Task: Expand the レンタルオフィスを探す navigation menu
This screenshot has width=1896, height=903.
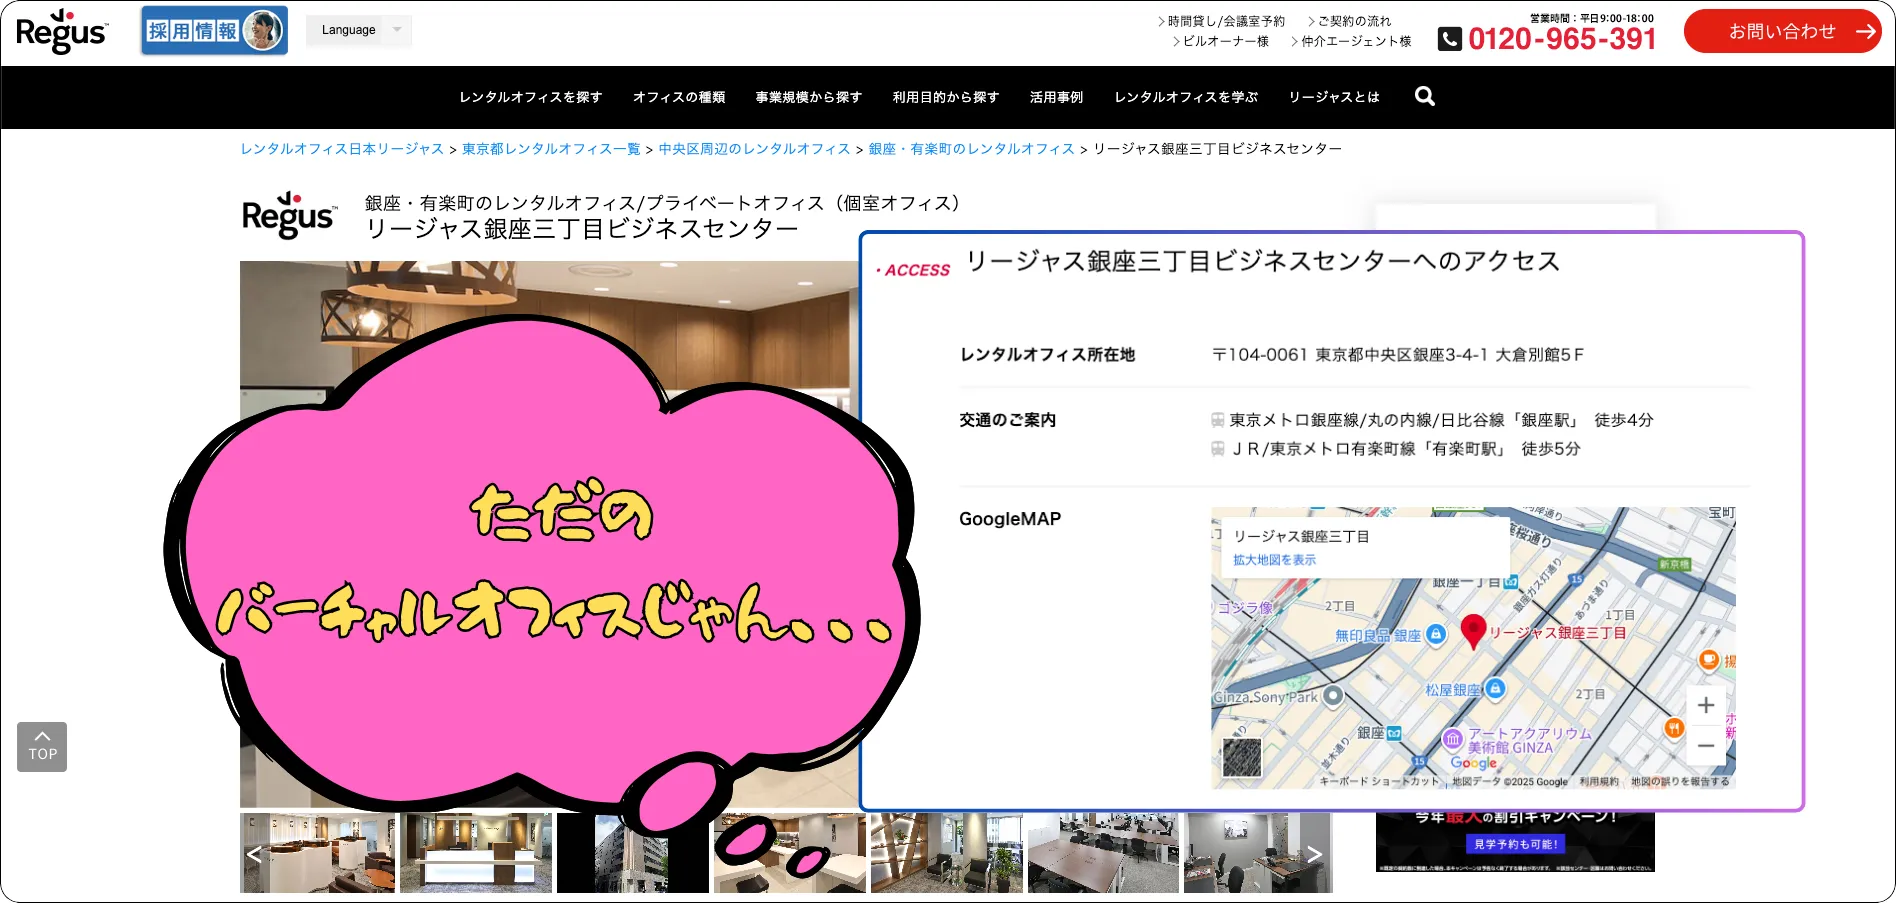Action: pyautogui.click(x=529, y=97)
